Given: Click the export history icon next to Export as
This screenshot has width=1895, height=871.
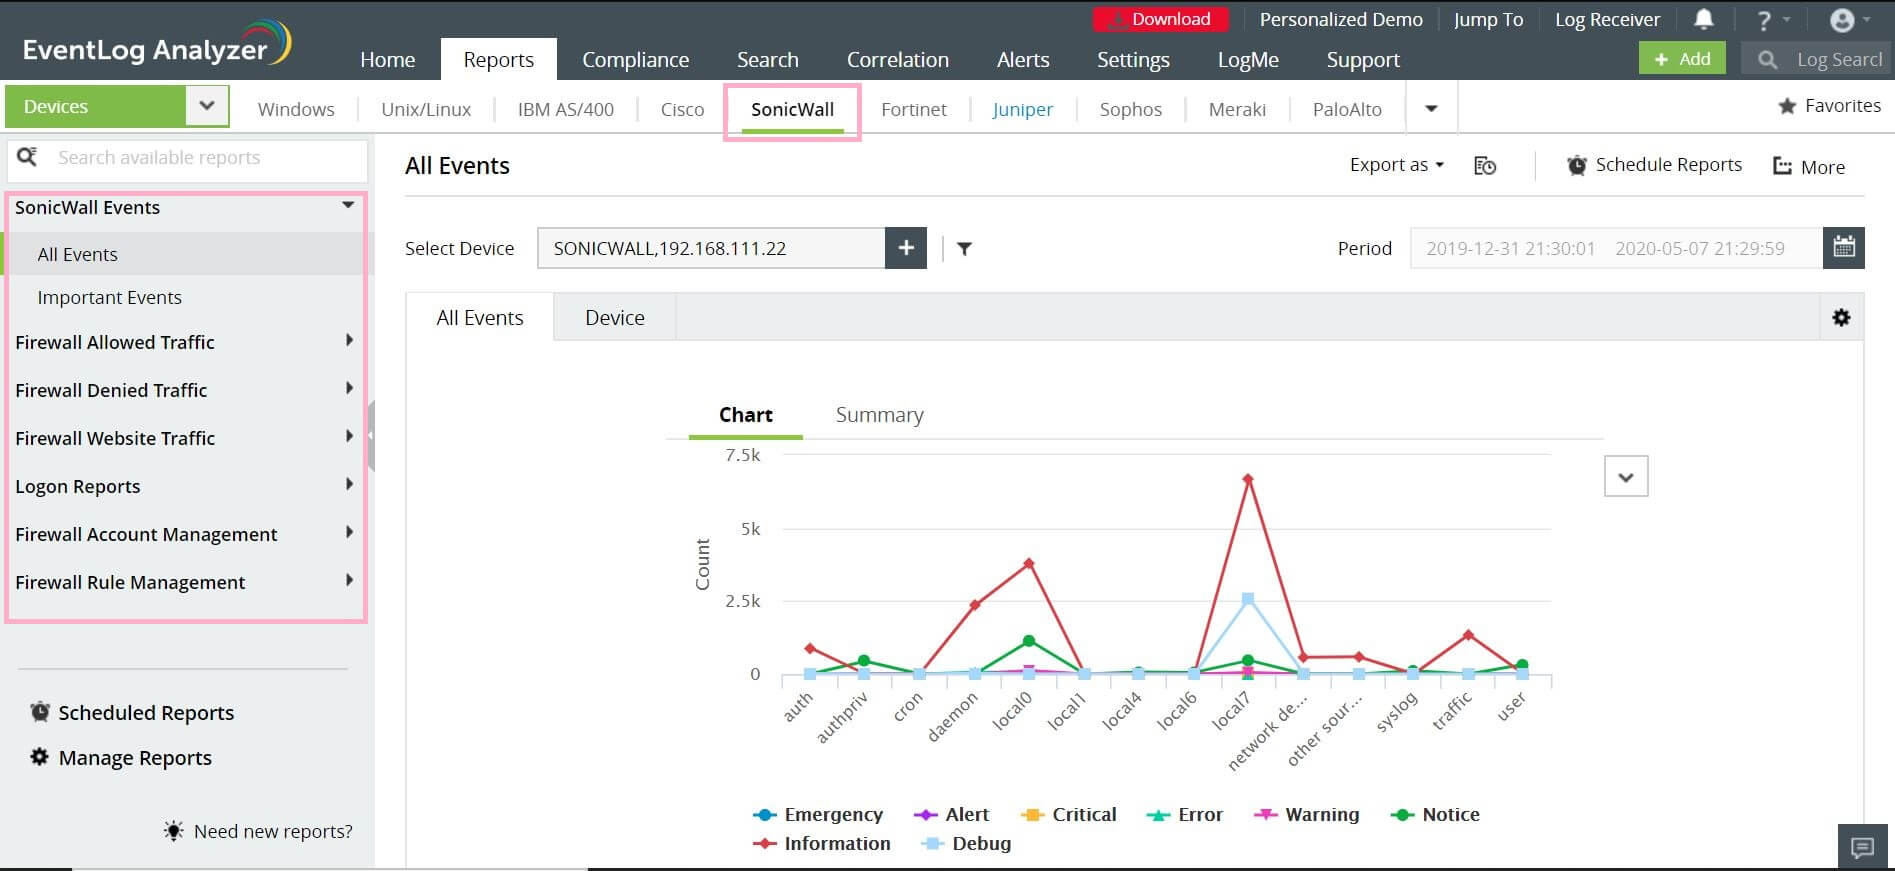Looking at the screenshot, I should pos(1485,166).
